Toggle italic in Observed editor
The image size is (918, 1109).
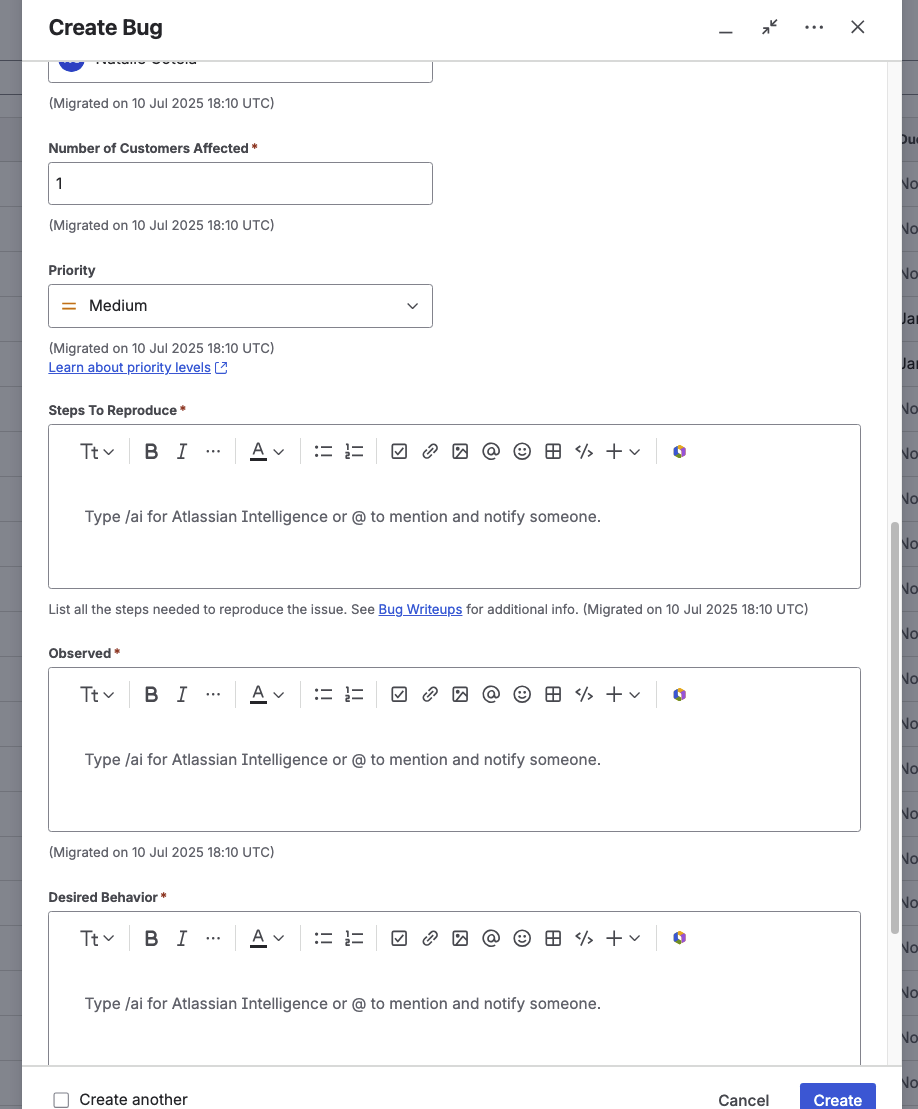[182, 695]
